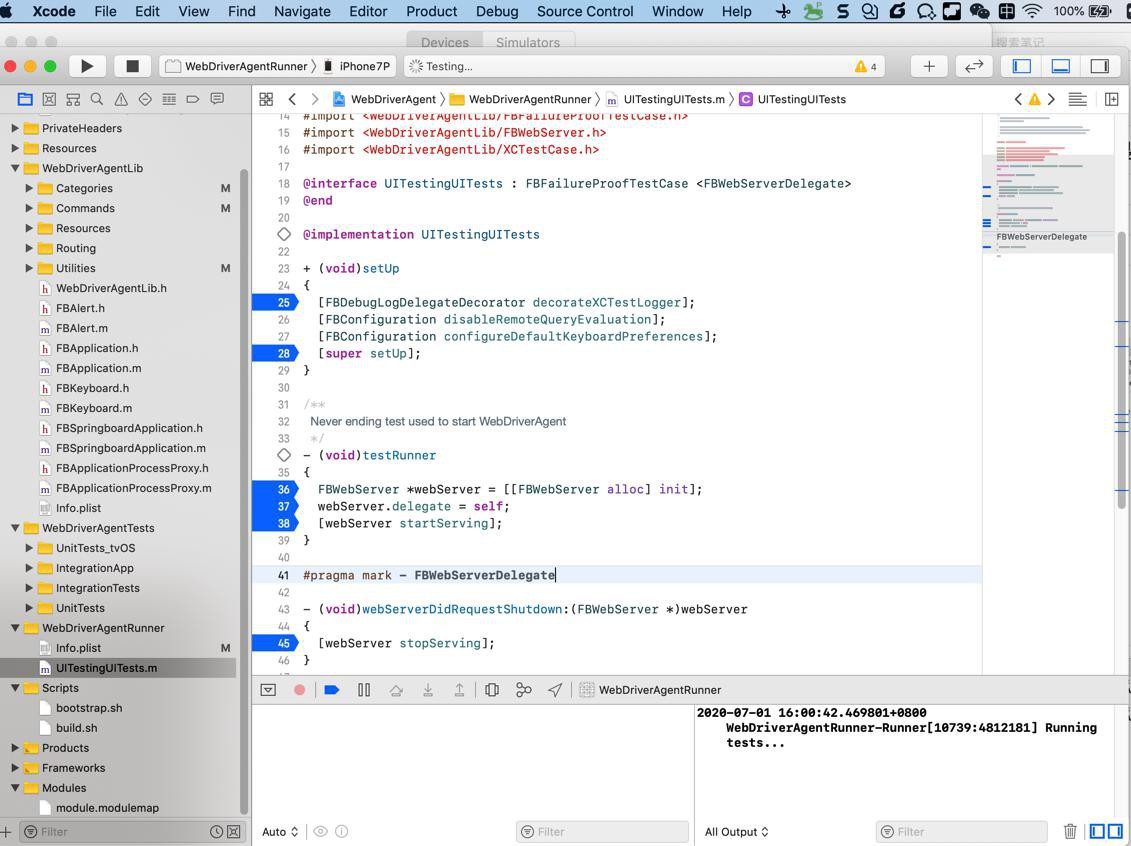Open the Debug menu

click(x=497, y=12)
